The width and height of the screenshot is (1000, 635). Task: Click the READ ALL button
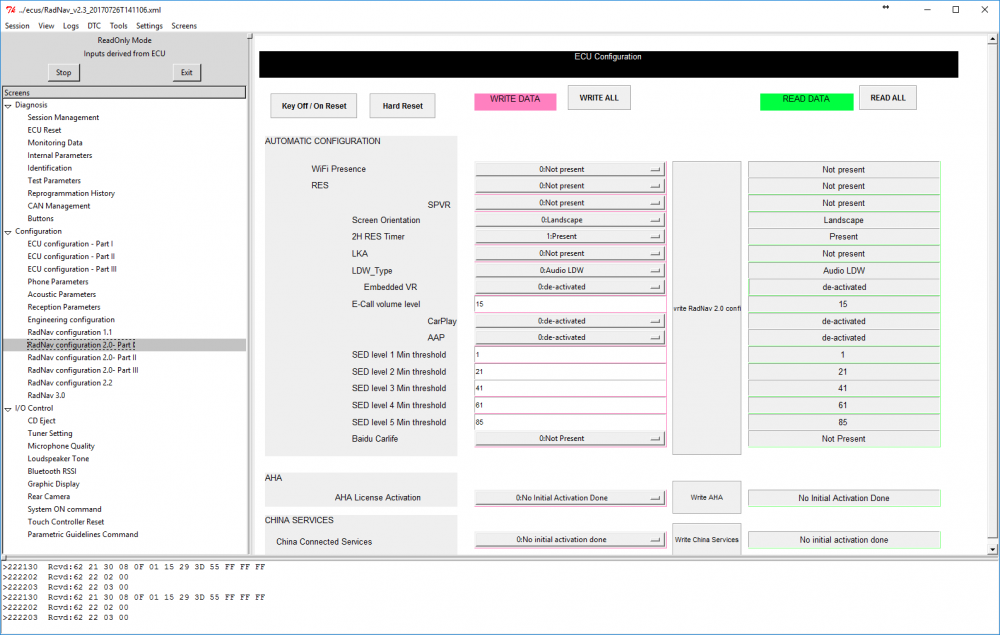click(x=888, y=98)
